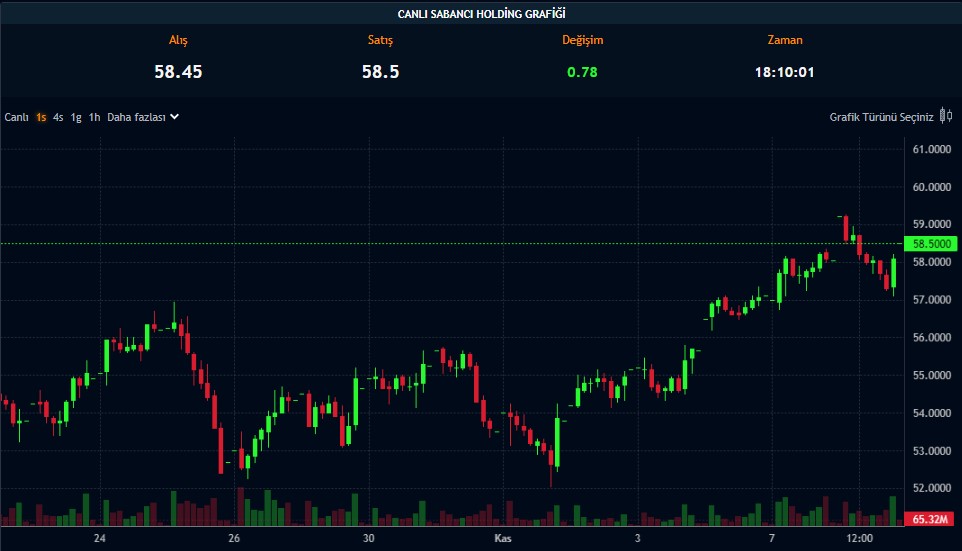This screenshot has height=551, width=962.
Task: Click the green Değişim value 0.78
Action: [x=582, y=72]
